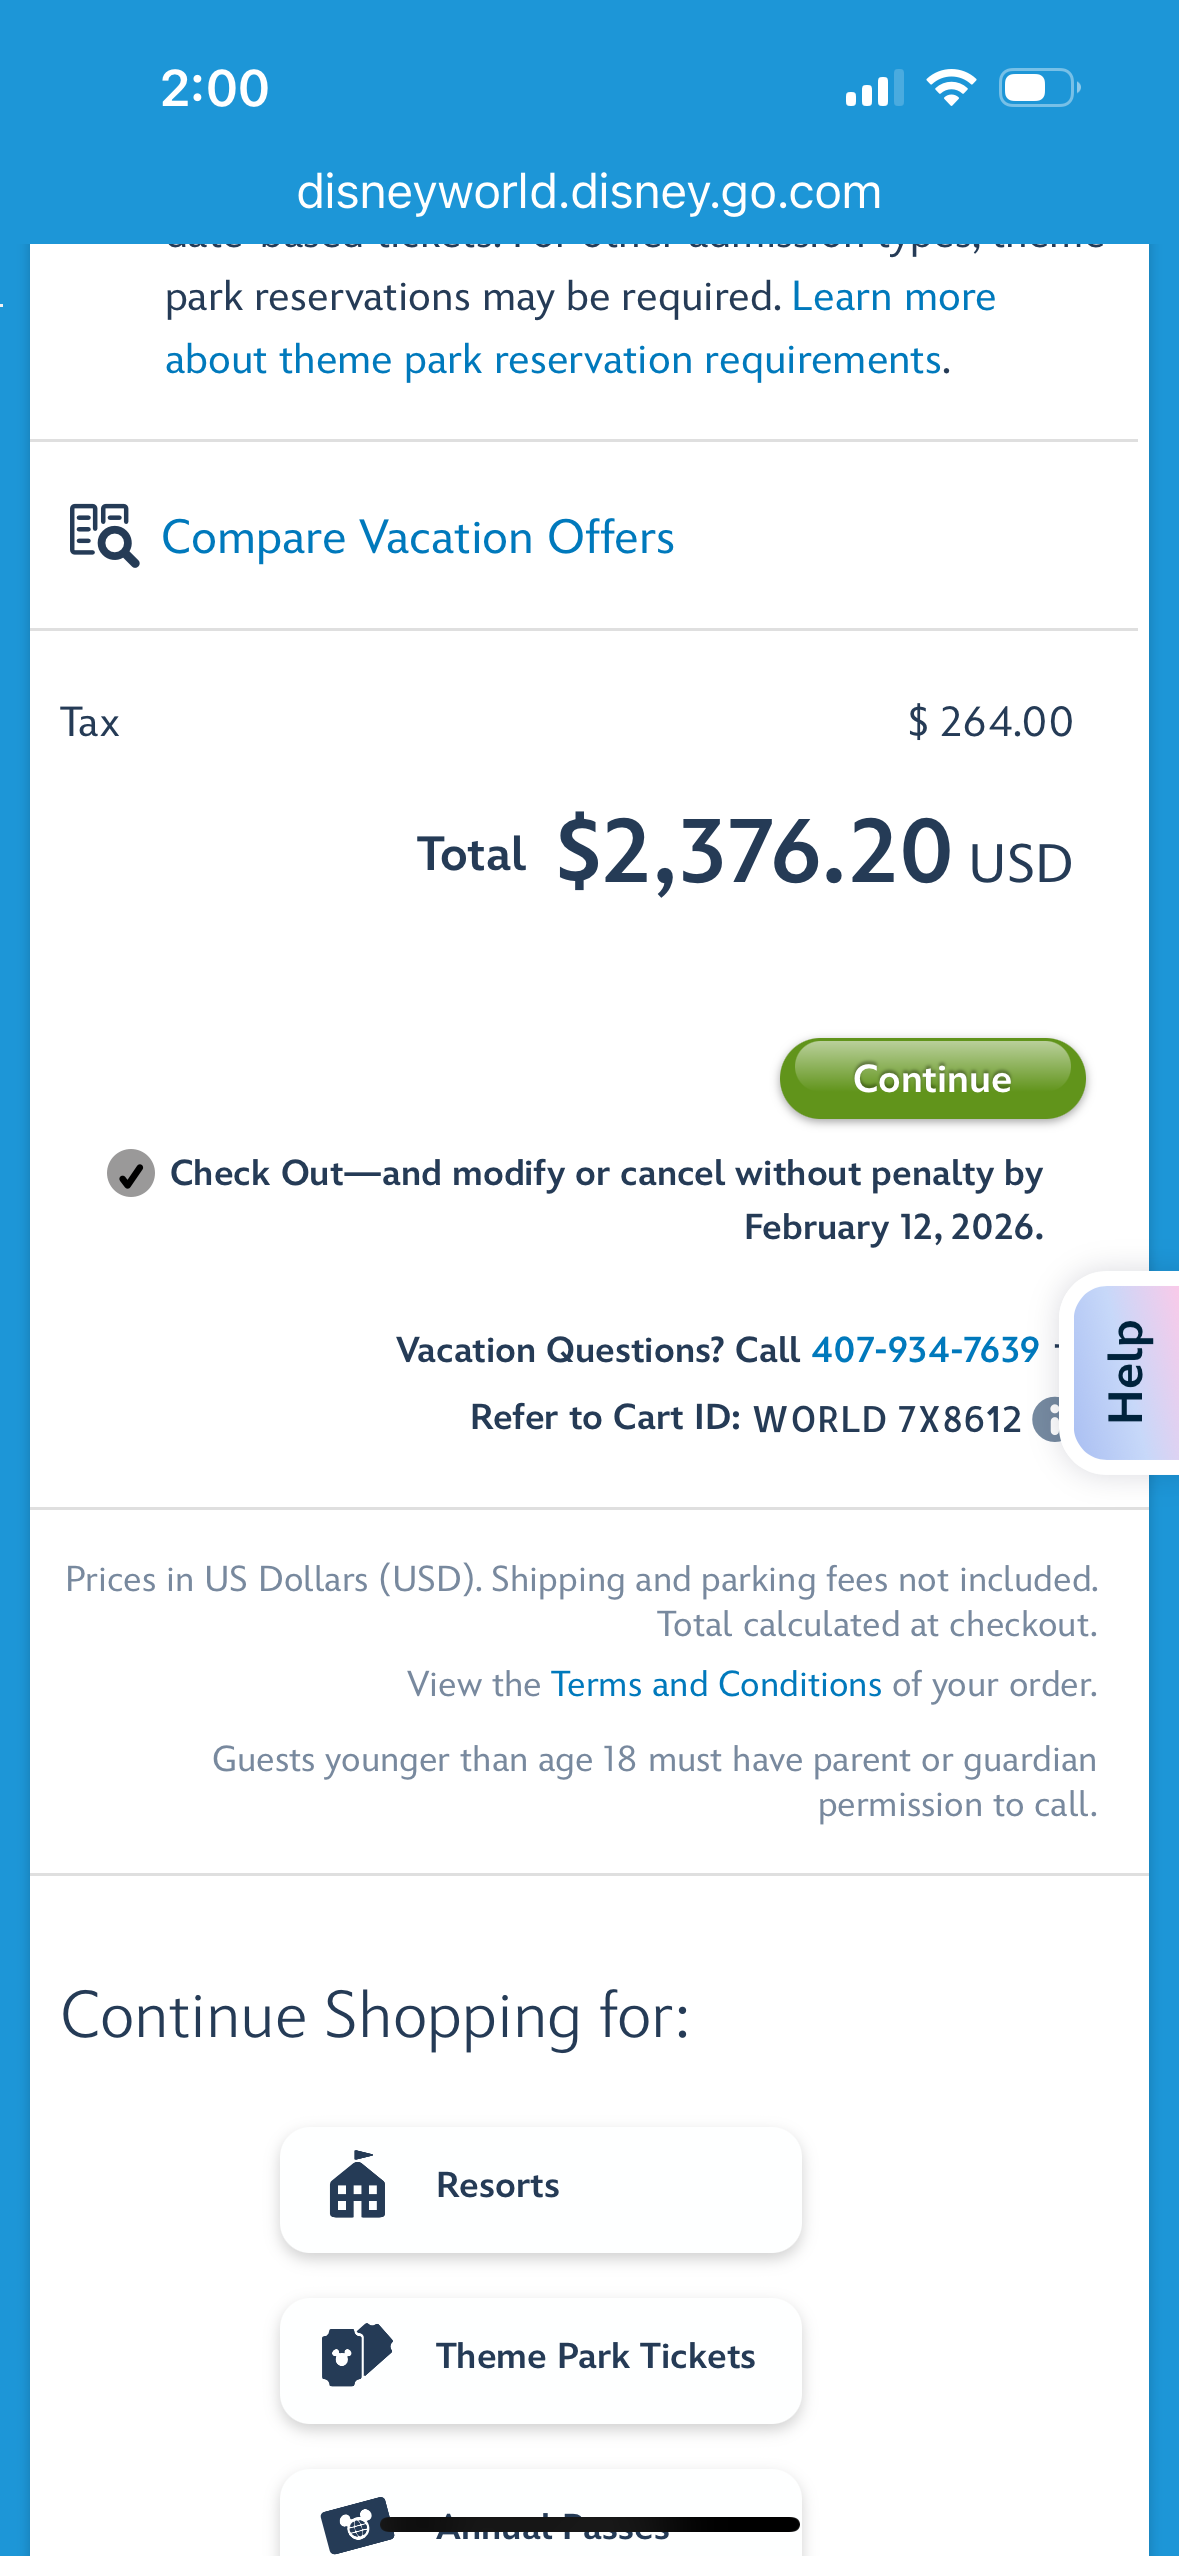1179x2556 pixels.
Task: Open Compare Vacation Offers link
Action: click(x=418, y=537)
